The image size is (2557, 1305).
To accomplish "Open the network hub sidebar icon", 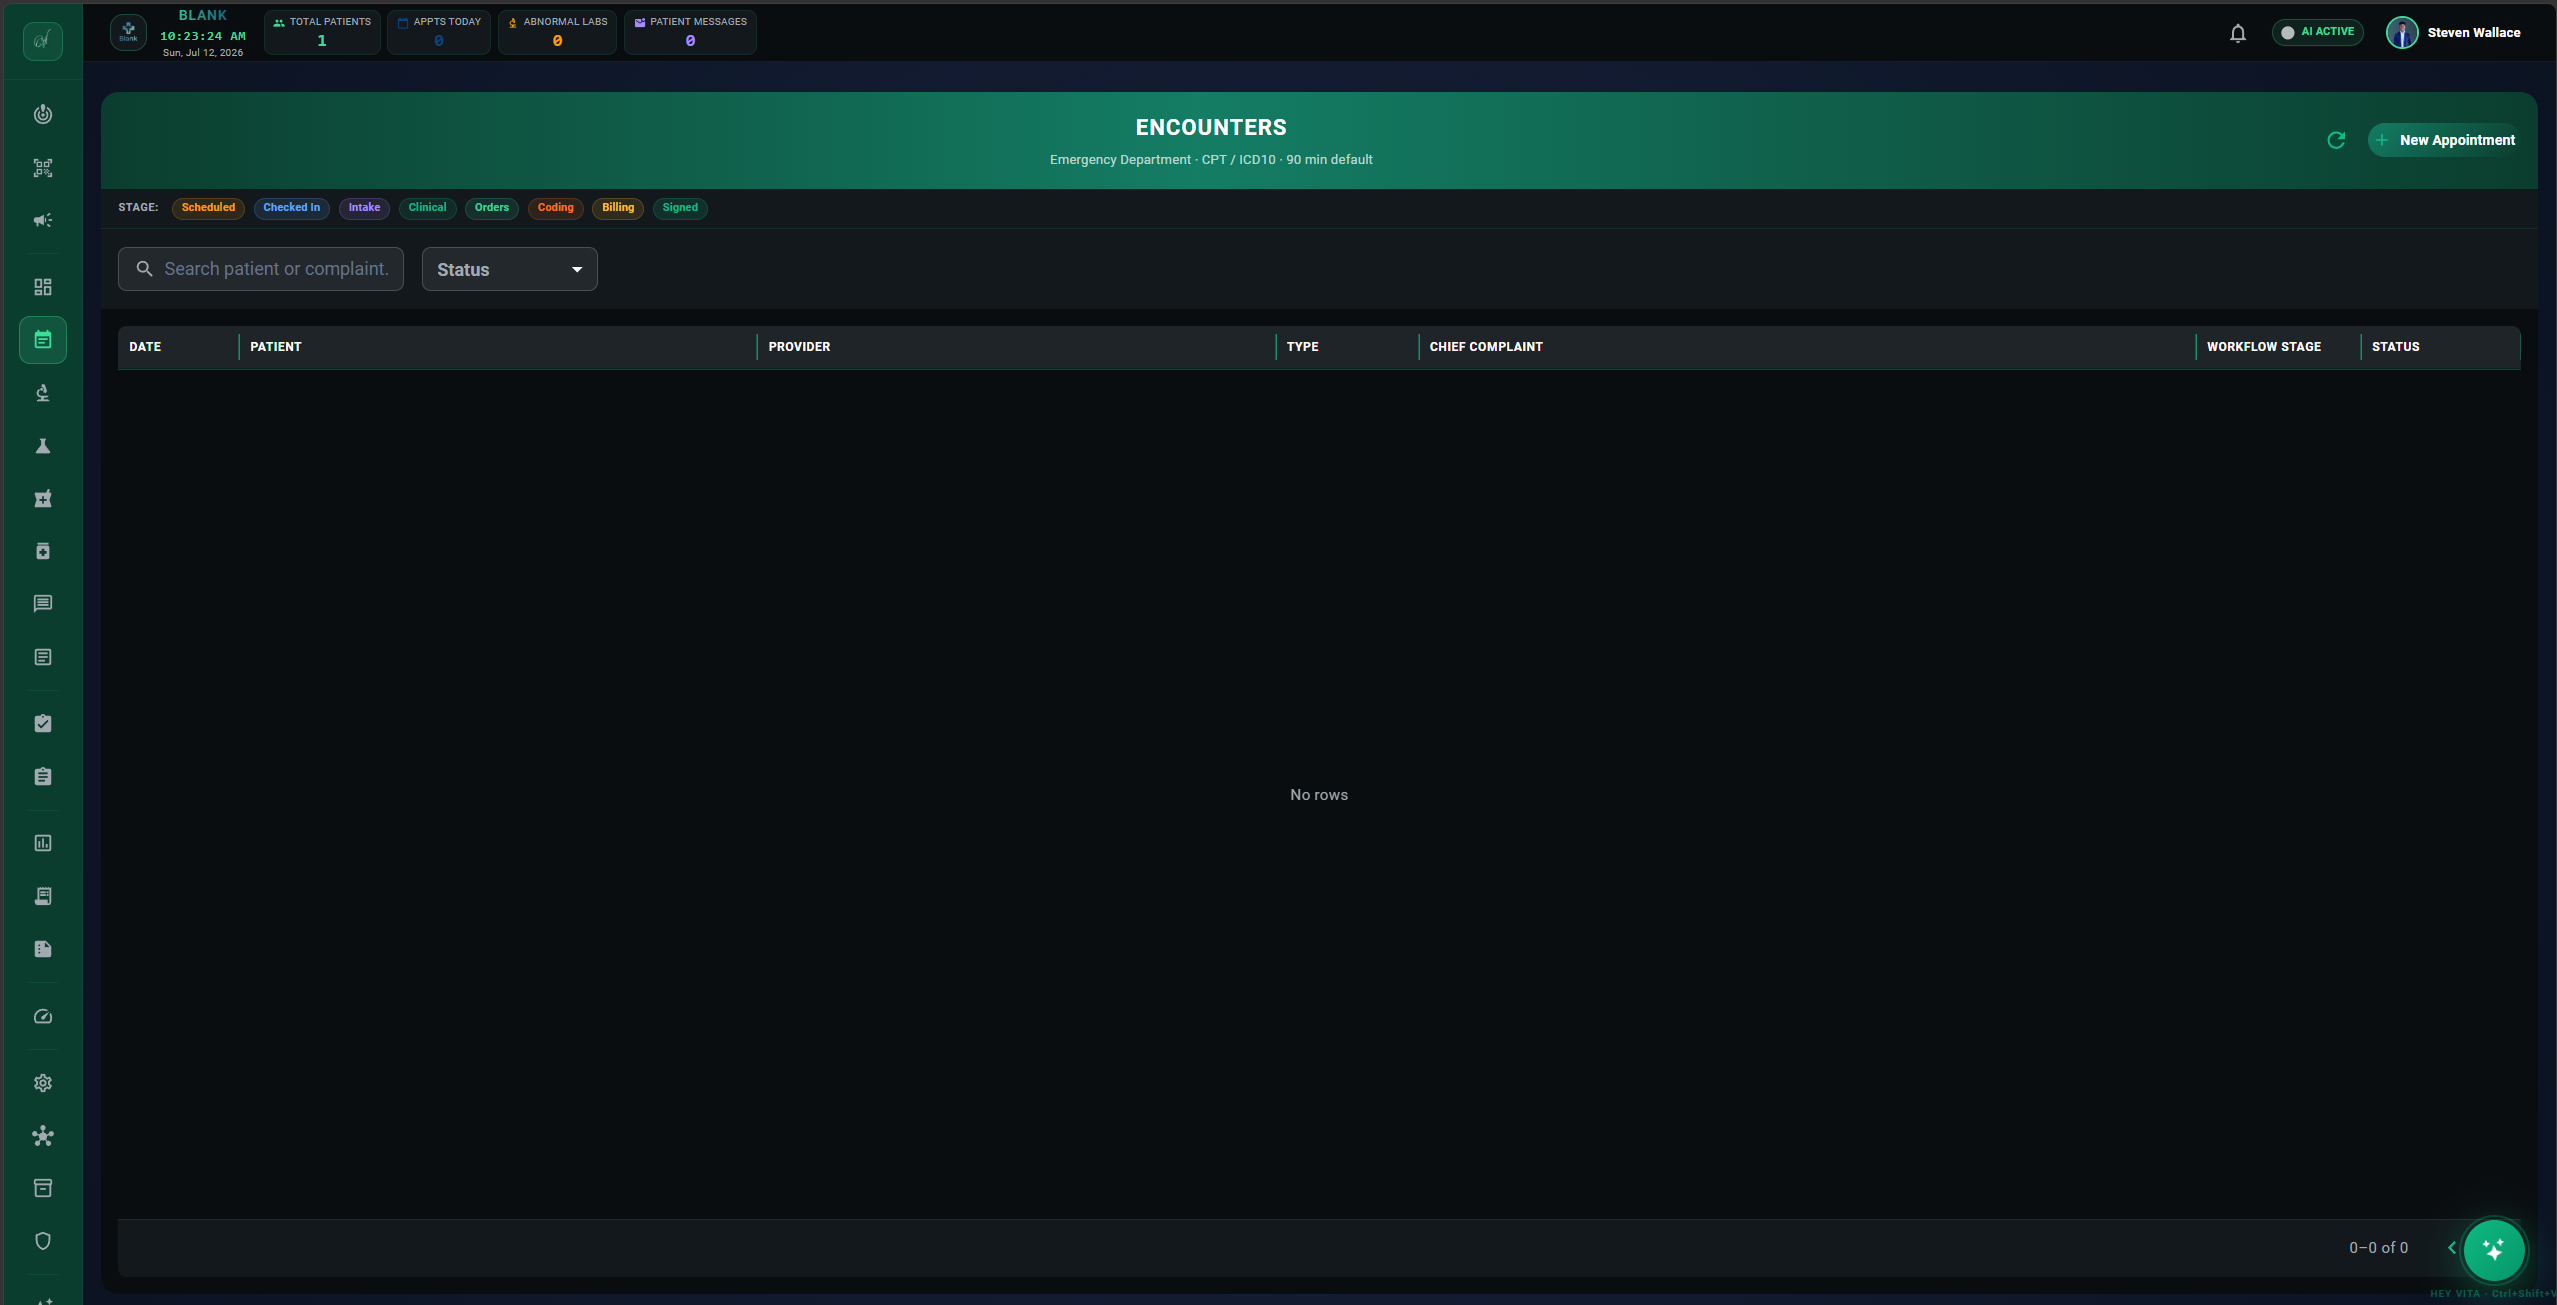I will click(42, 1136).
